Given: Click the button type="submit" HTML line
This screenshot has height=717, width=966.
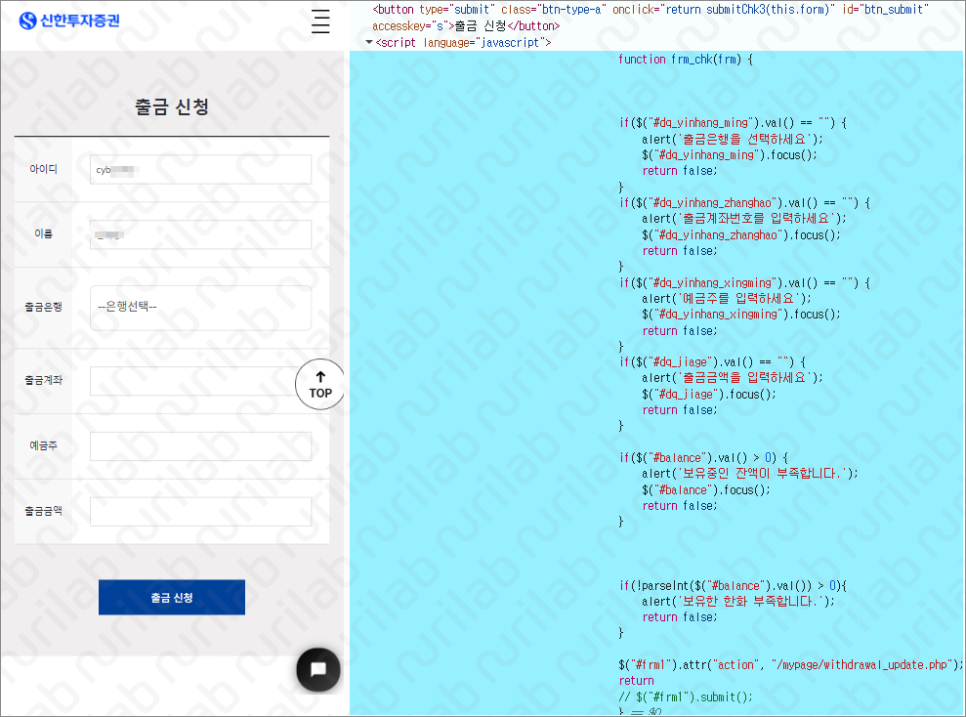Looking at the screenshot, I should (x=650, y=18).
